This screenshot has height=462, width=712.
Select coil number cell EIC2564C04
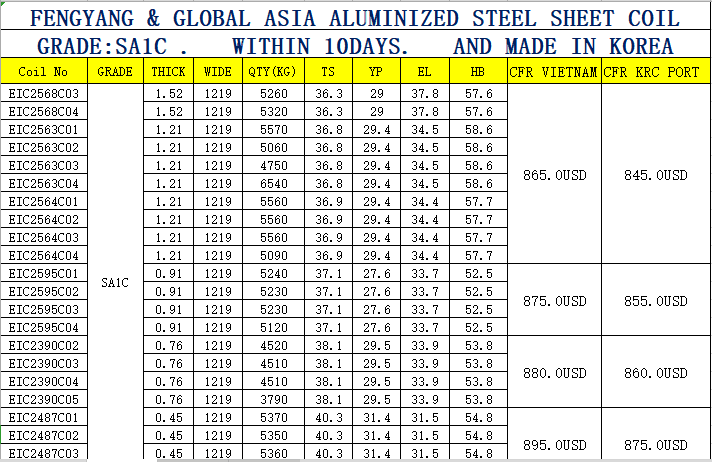click(44, 255)
